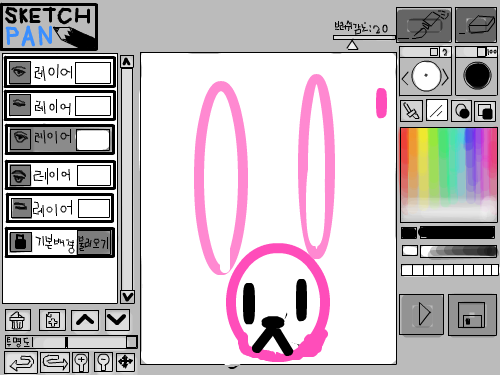The width and height of the screenshot is (500, 375).
Task: Show the fifth layer via its closed eye
Action: tap(21, 208)
